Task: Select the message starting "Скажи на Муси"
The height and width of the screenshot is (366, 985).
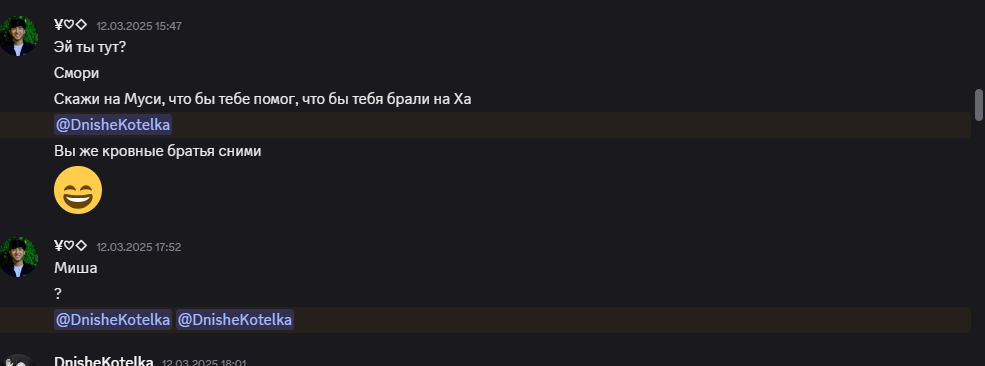Action: coord(263,99)
